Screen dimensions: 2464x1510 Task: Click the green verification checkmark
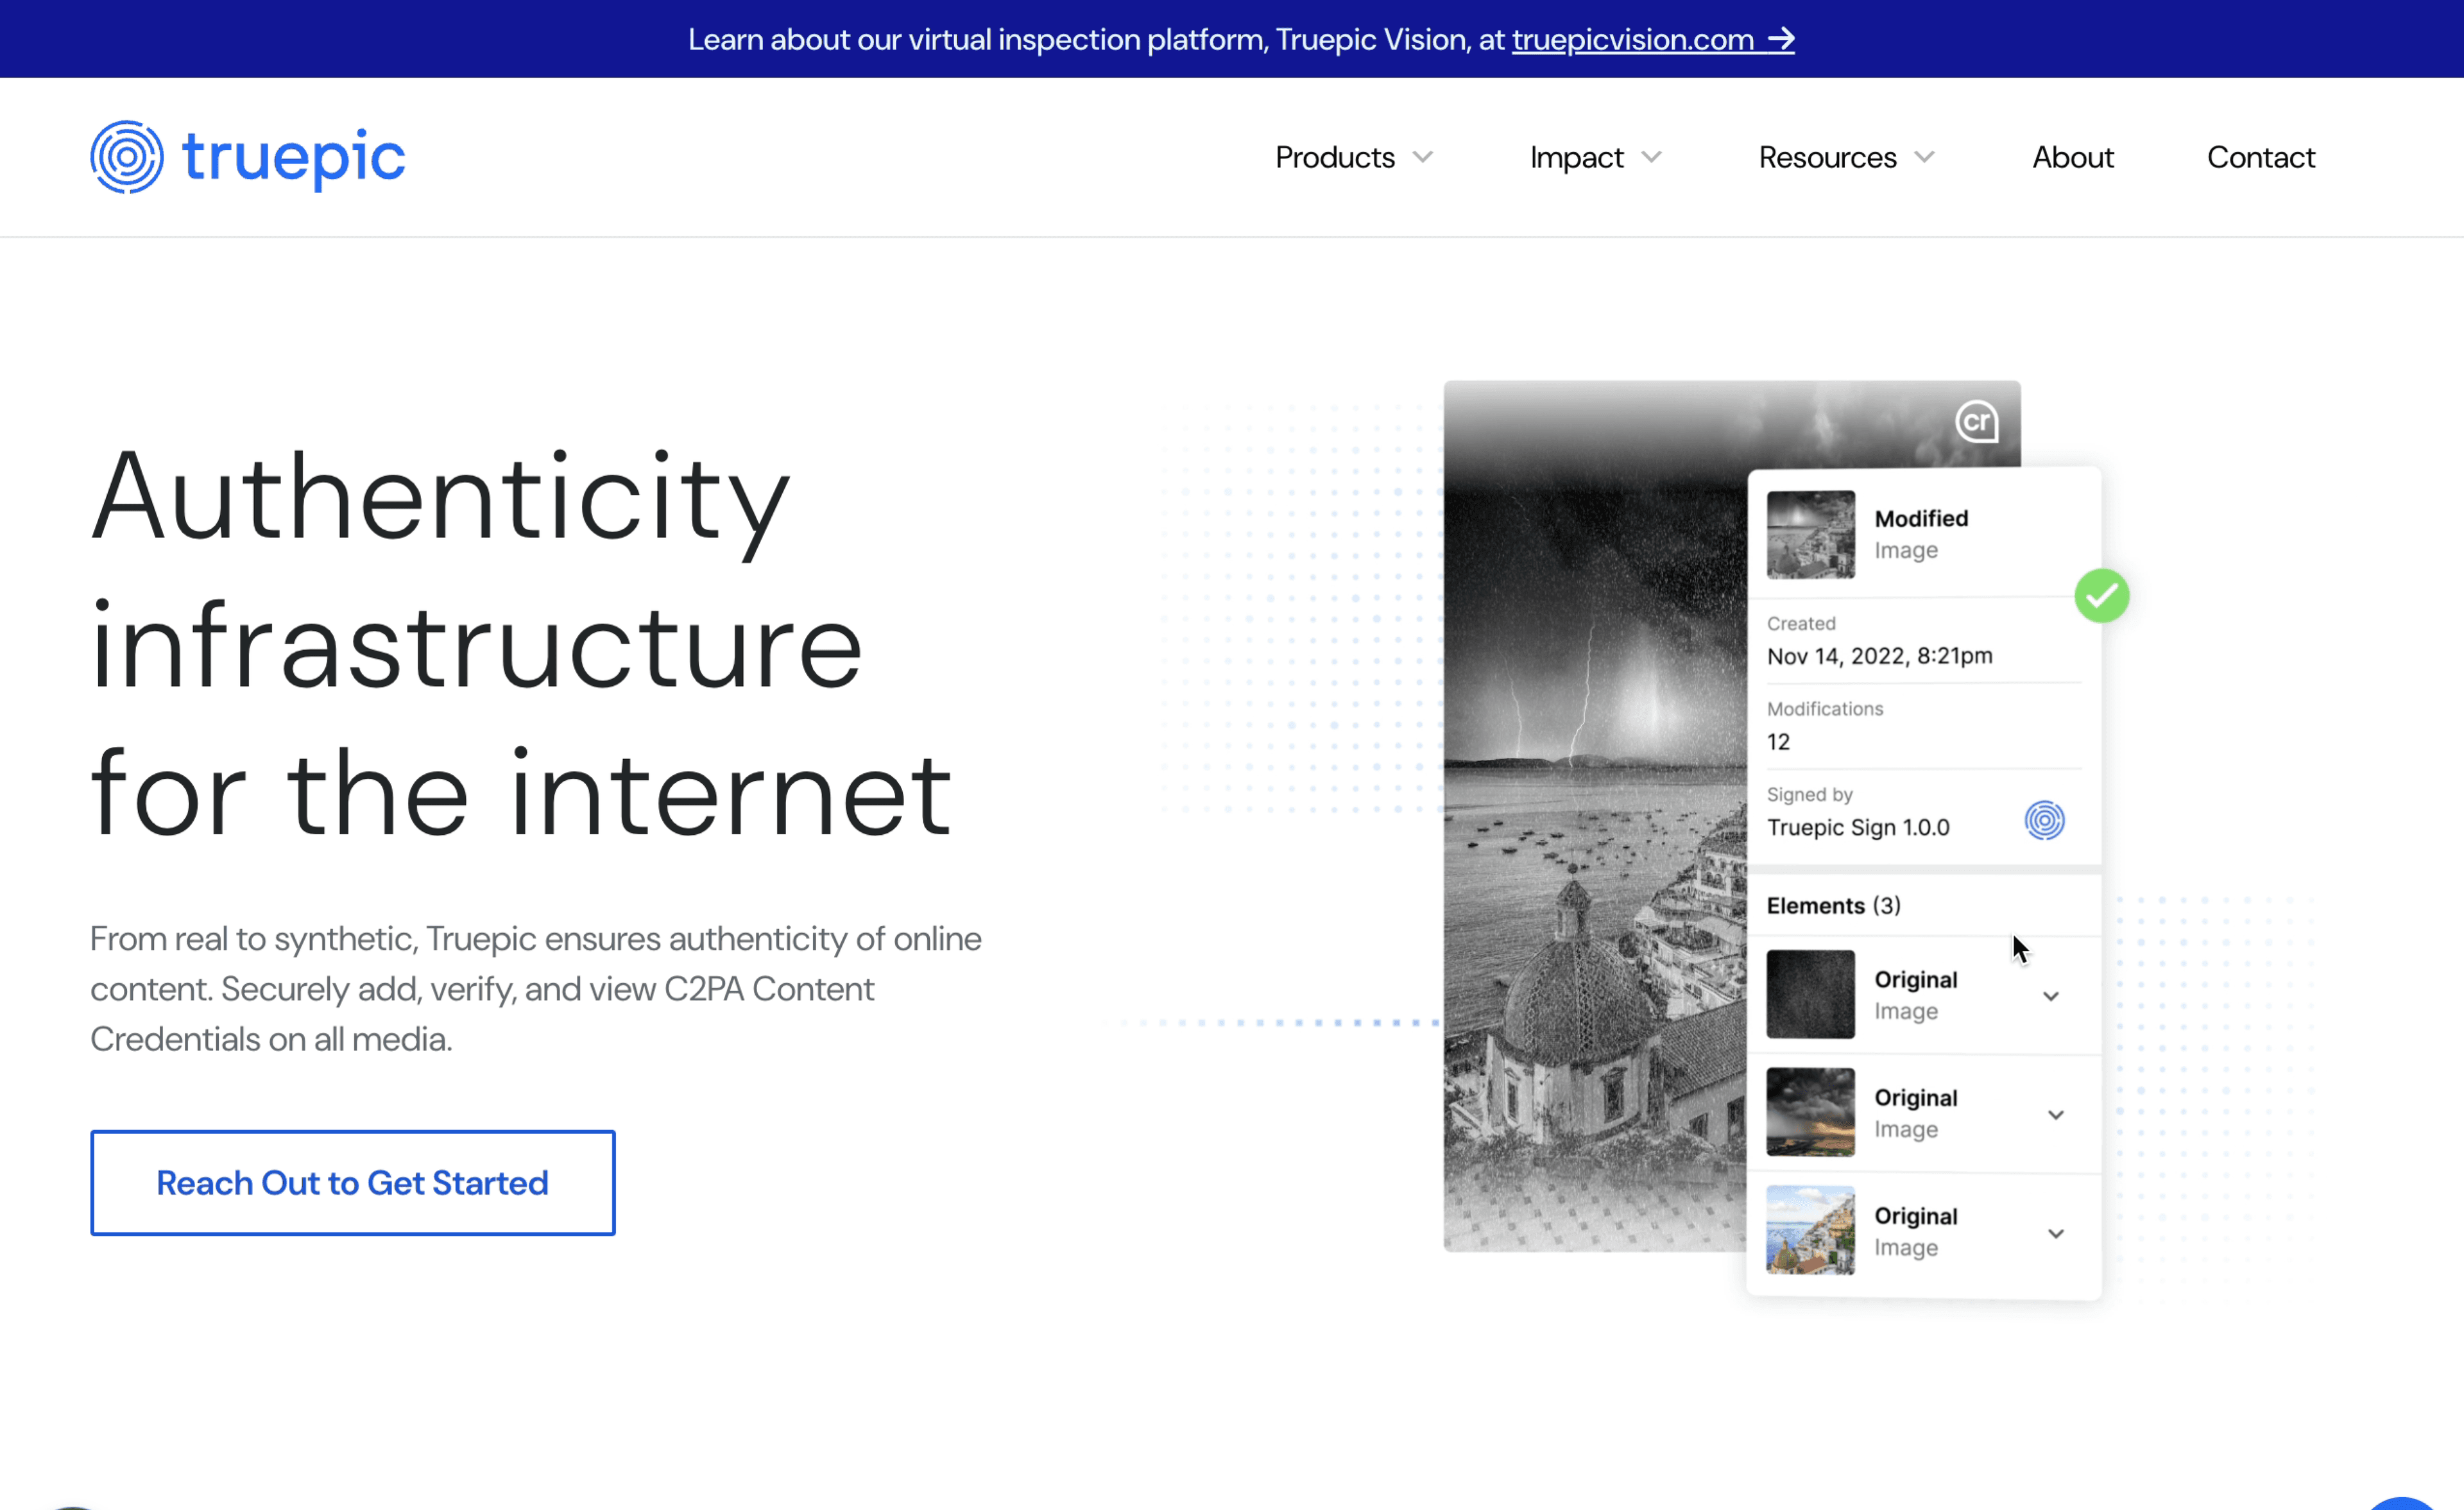2101,595
